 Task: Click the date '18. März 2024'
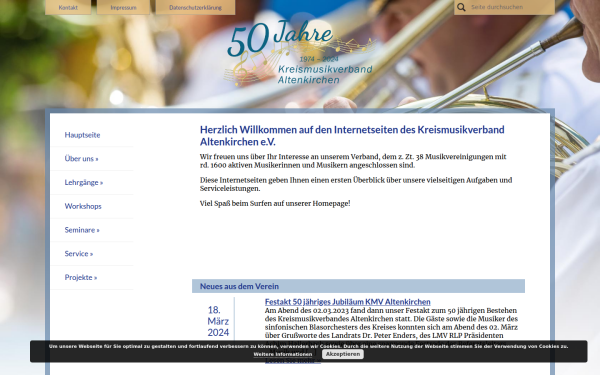click(218, 321)
